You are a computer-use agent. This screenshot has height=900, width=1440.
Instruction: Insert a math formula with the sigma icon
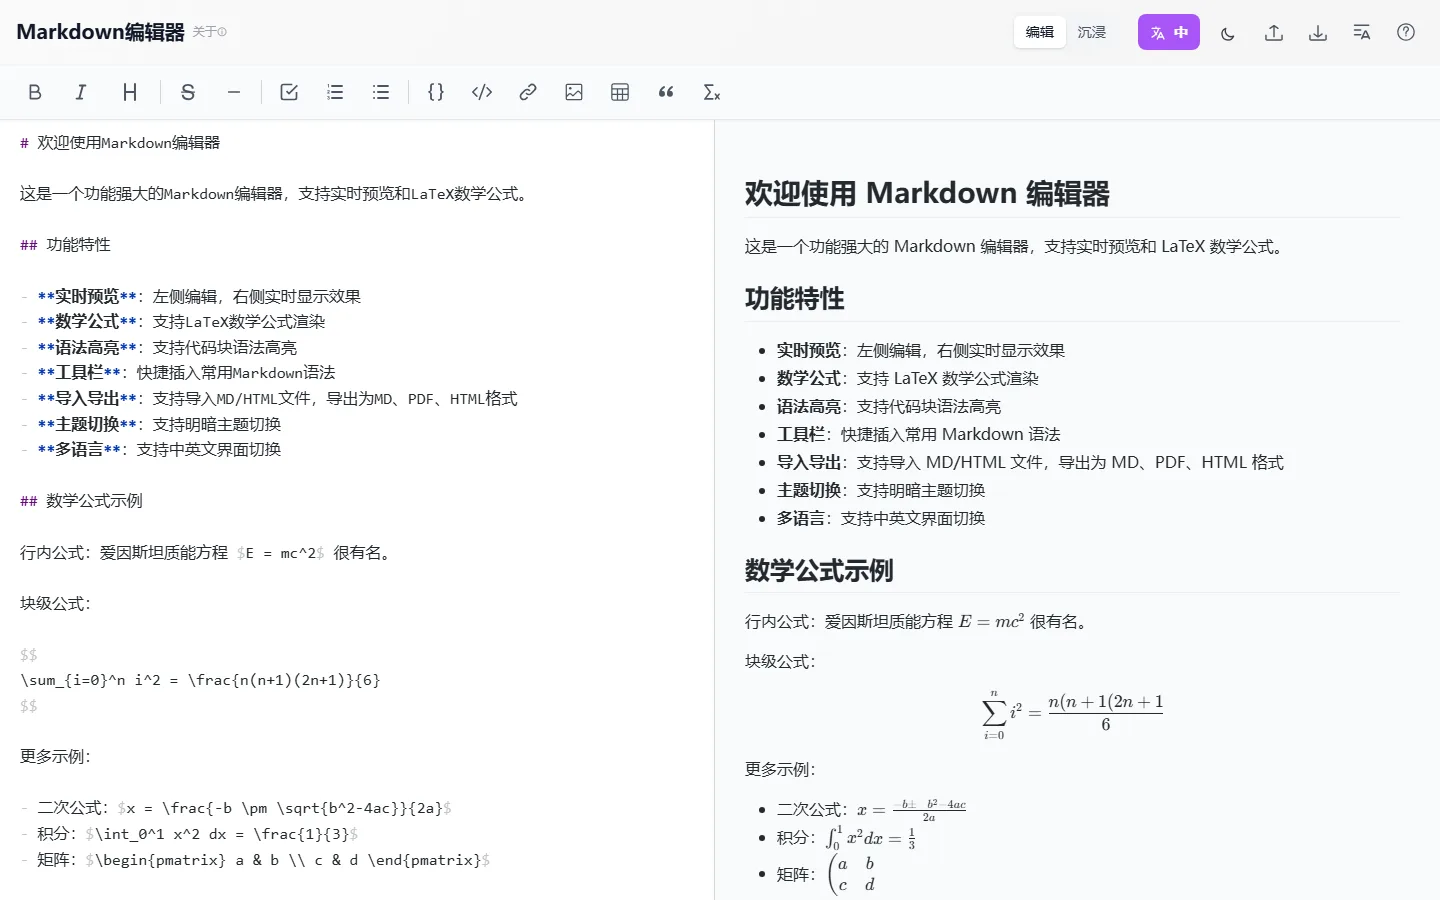[712, 92]
